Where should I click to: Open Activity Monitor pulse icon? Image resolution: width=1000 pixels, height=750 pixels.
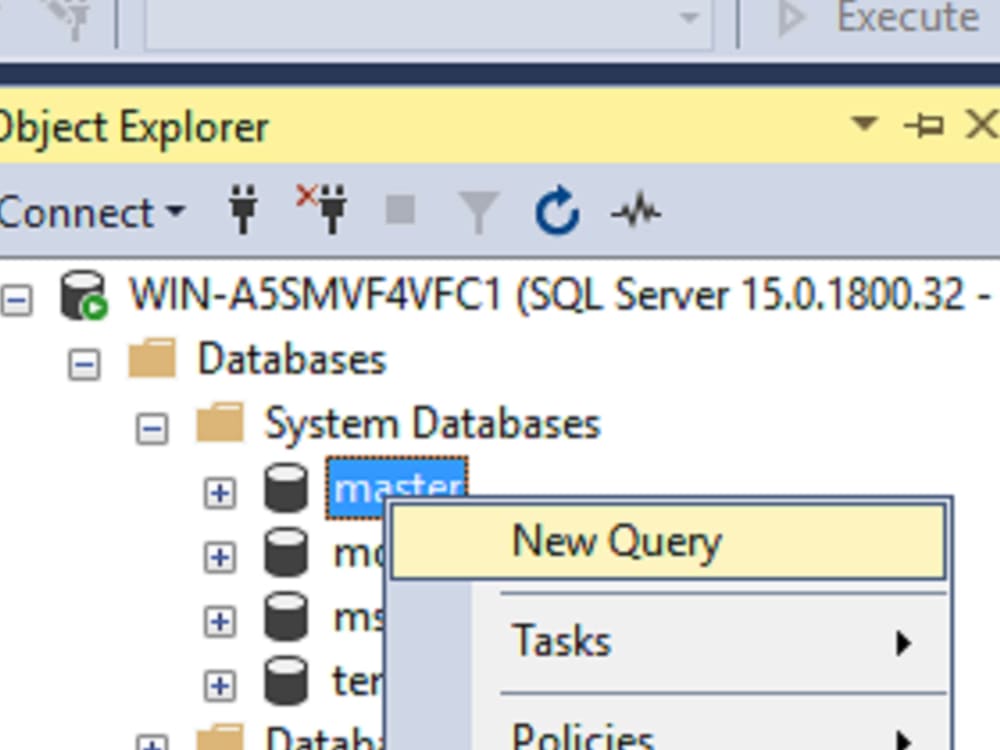click(636, 211)
